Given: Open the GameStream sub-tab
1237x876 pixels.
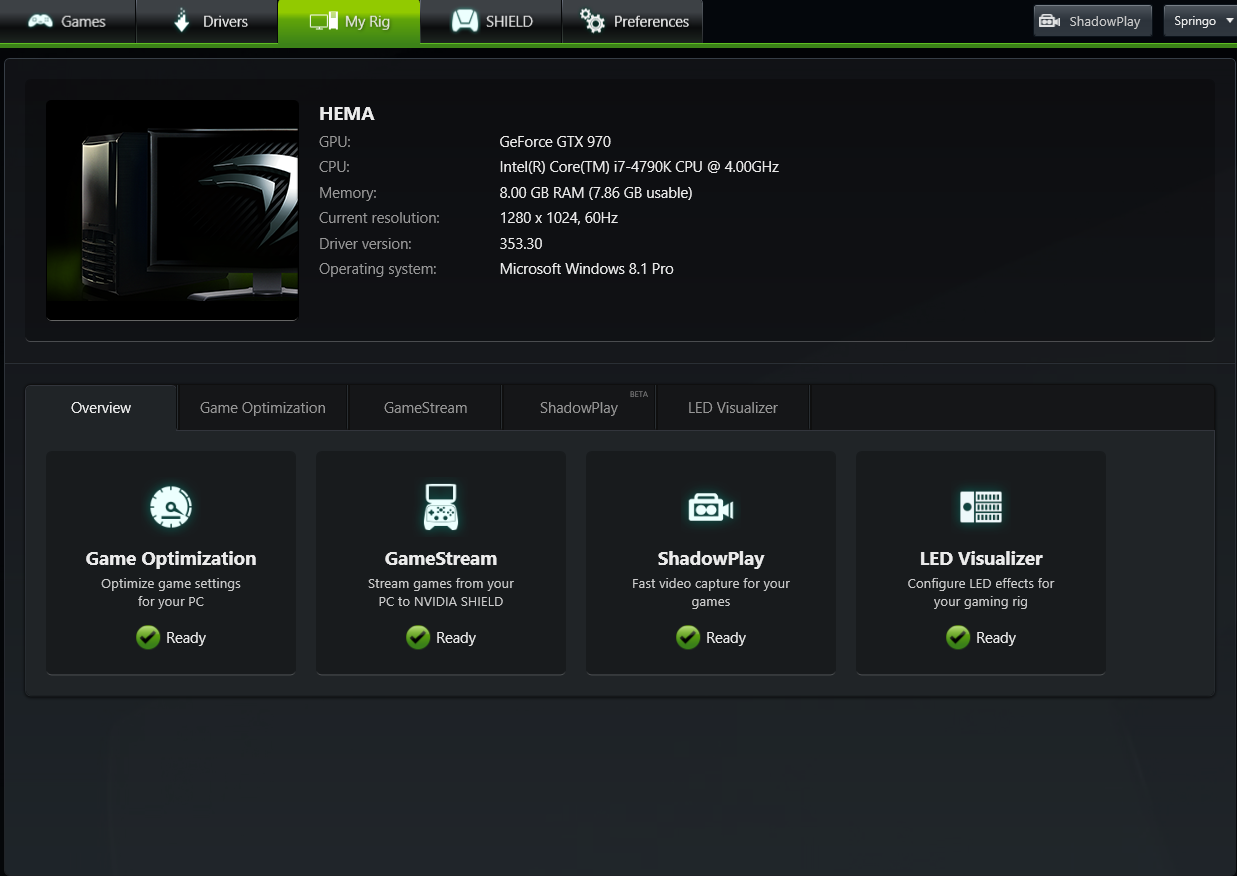Looking at the screenshot, I should point(425,408).
